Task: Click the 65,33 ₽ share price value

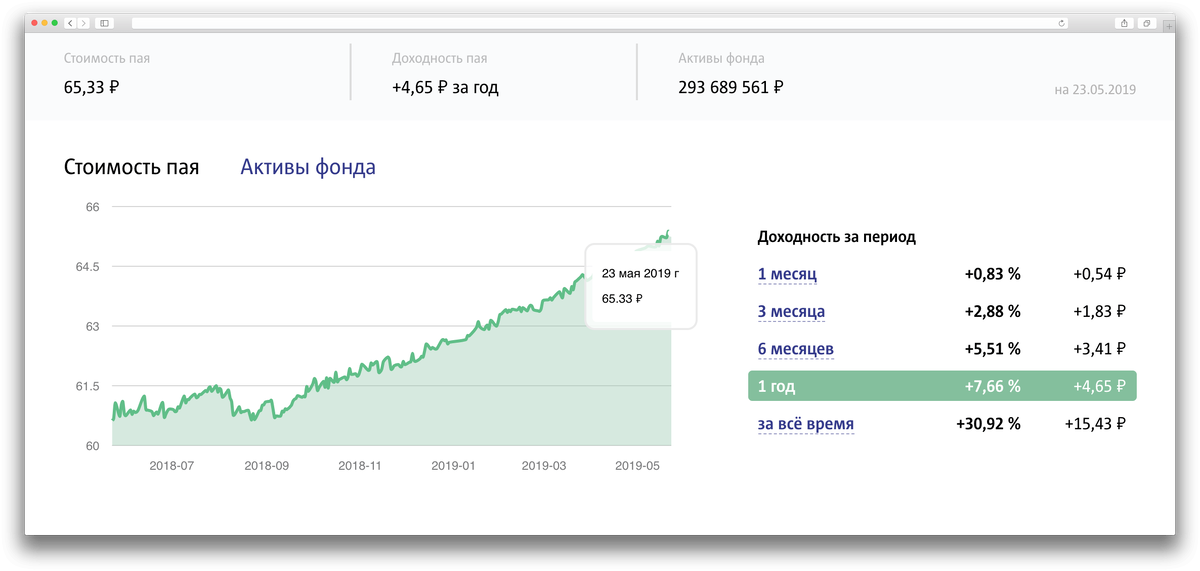Action: click(x=92, y=87)
